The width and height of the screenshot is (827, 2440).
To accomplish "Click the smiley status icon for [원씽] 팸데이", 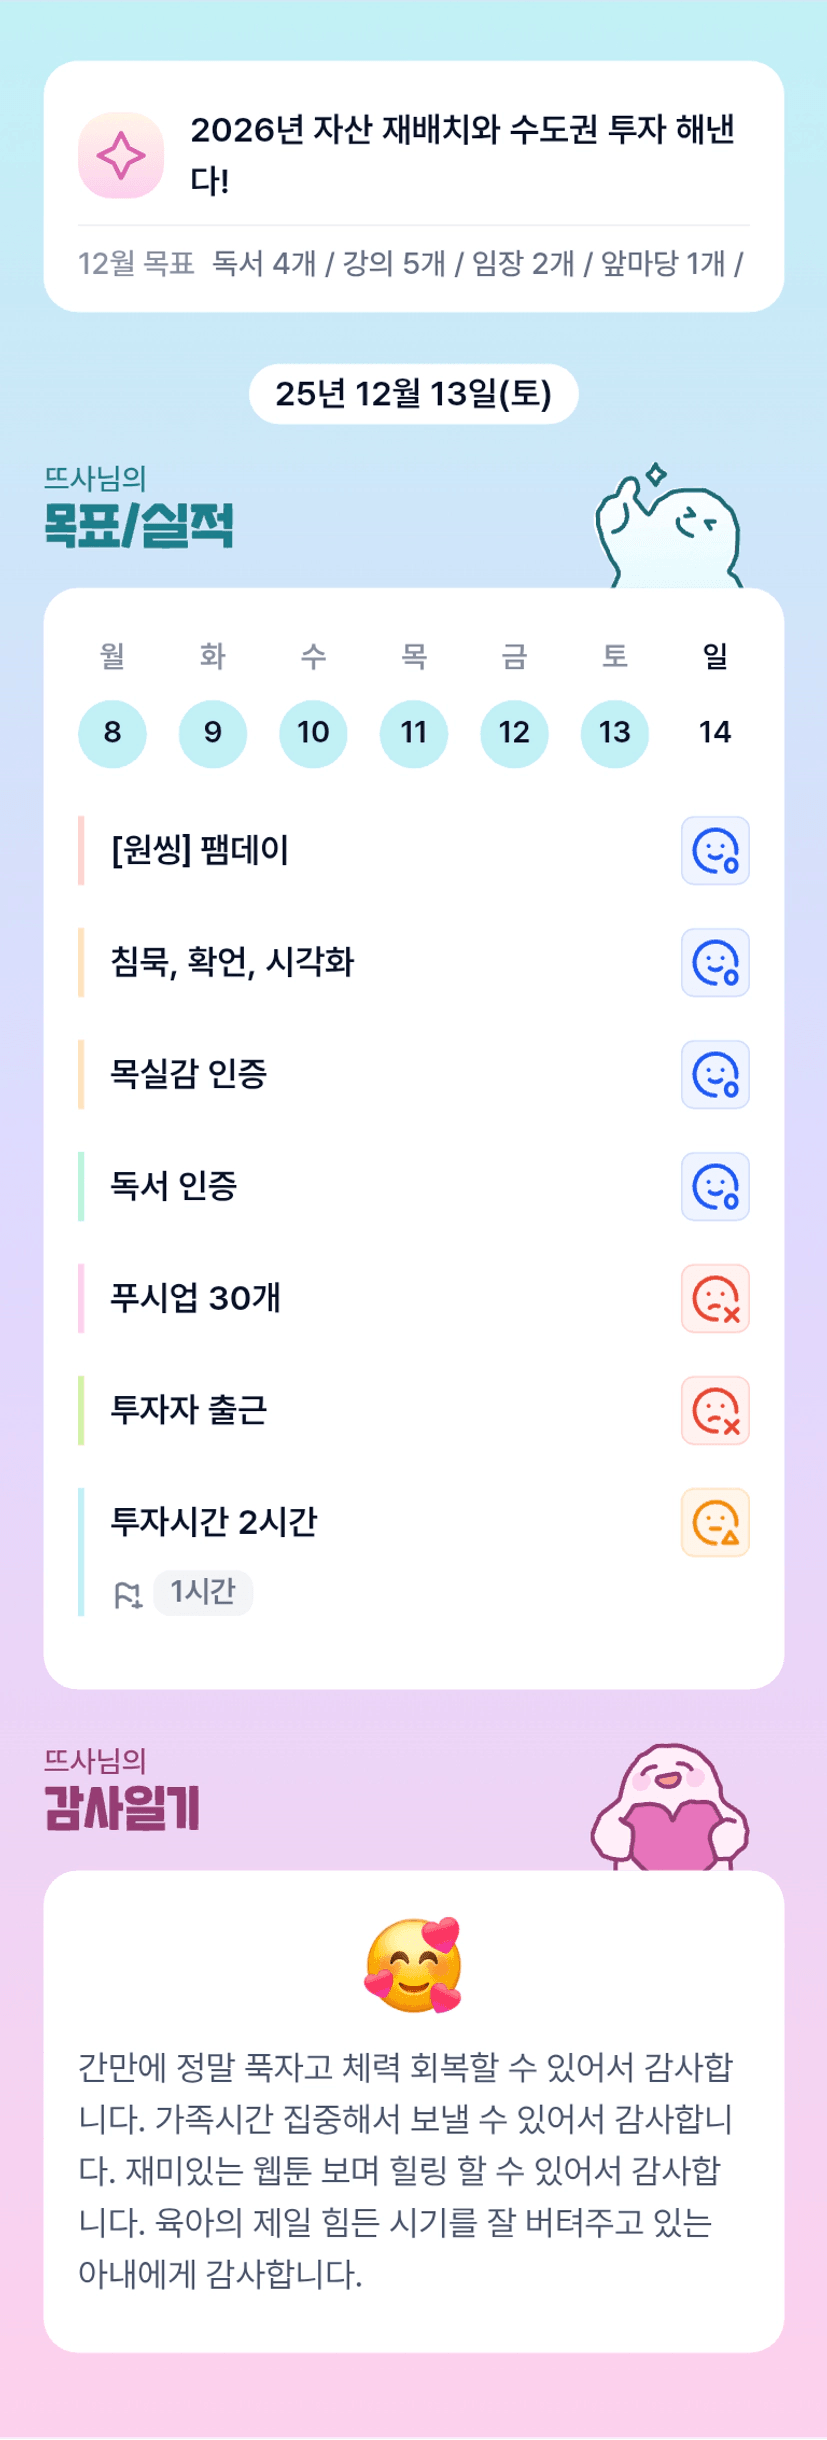I will coord(715,851).
